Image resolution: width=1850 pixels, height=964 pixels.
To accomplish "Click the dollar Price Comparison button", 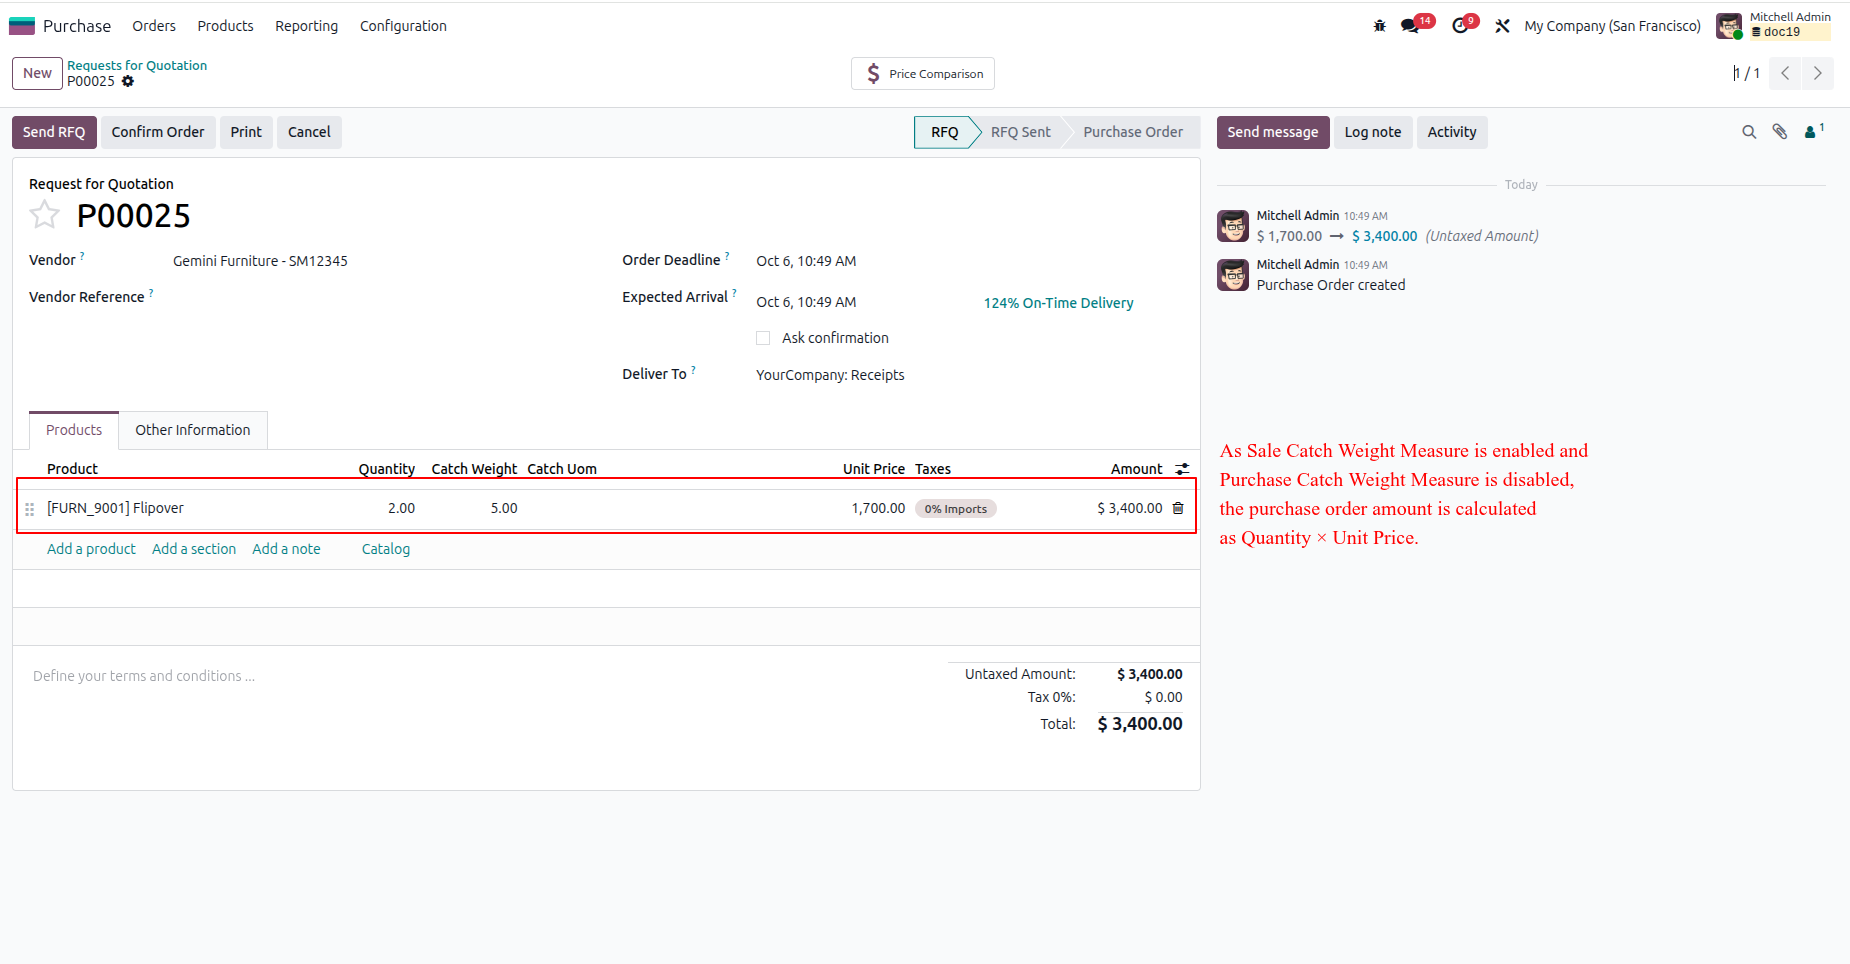I will 923,74.
